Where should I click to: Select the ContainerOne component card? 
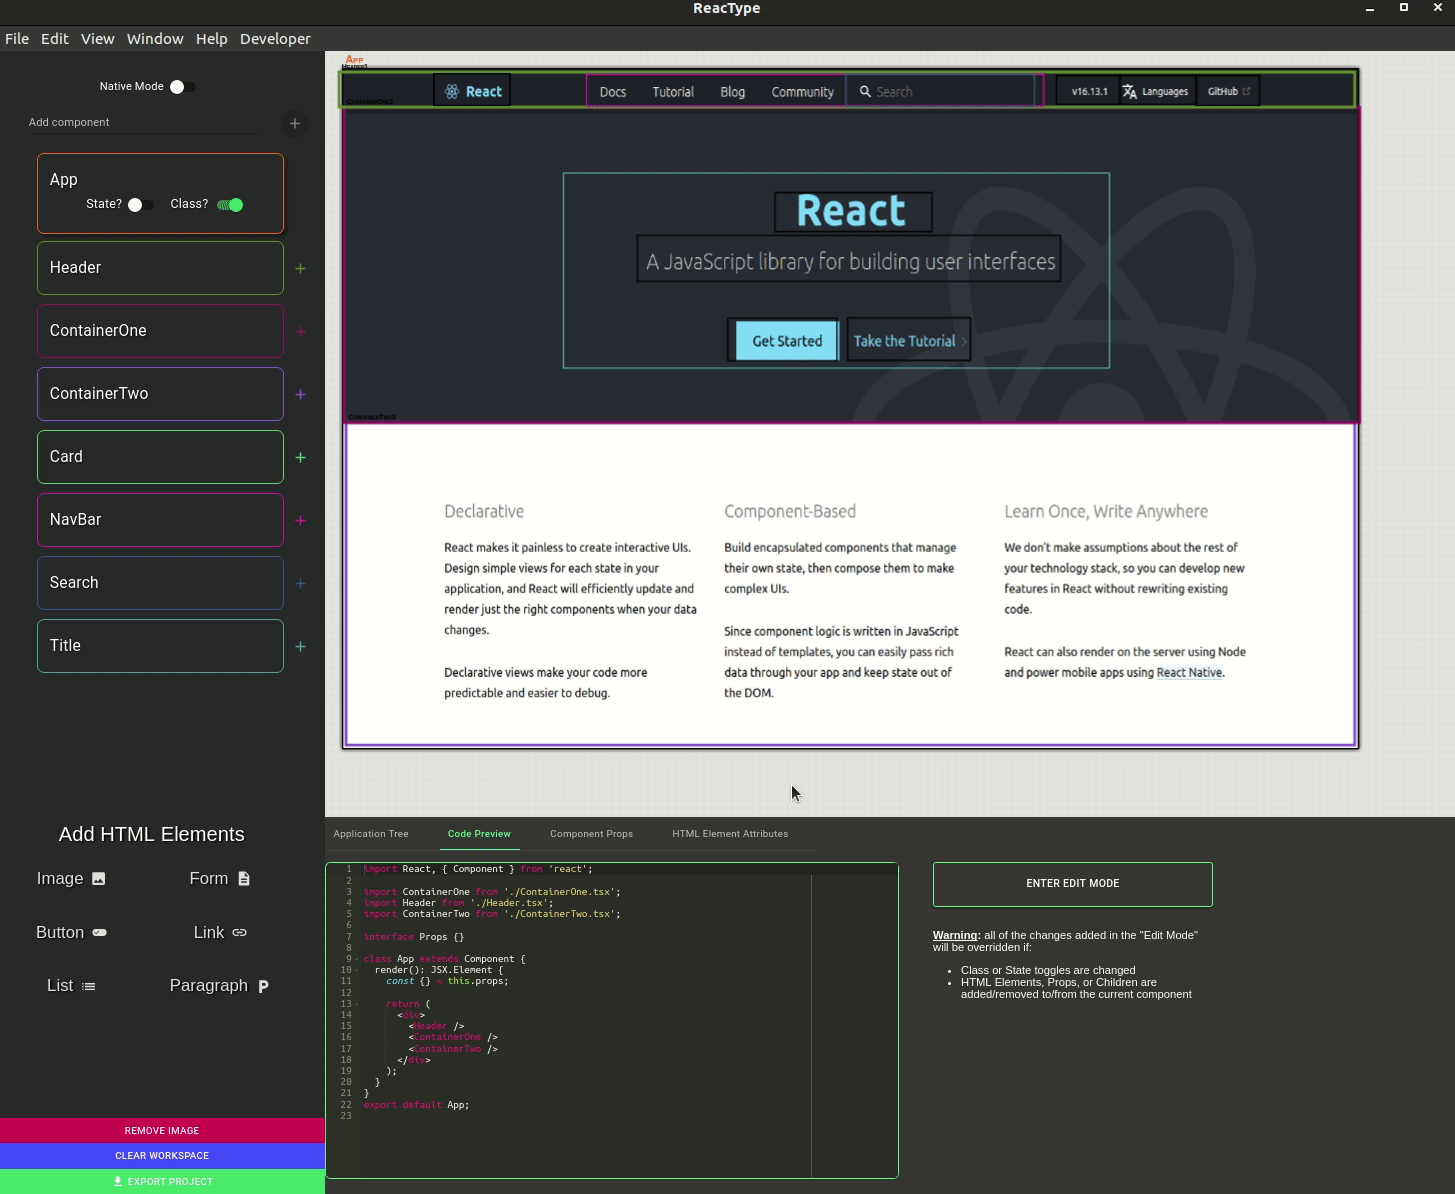[160, 331]
